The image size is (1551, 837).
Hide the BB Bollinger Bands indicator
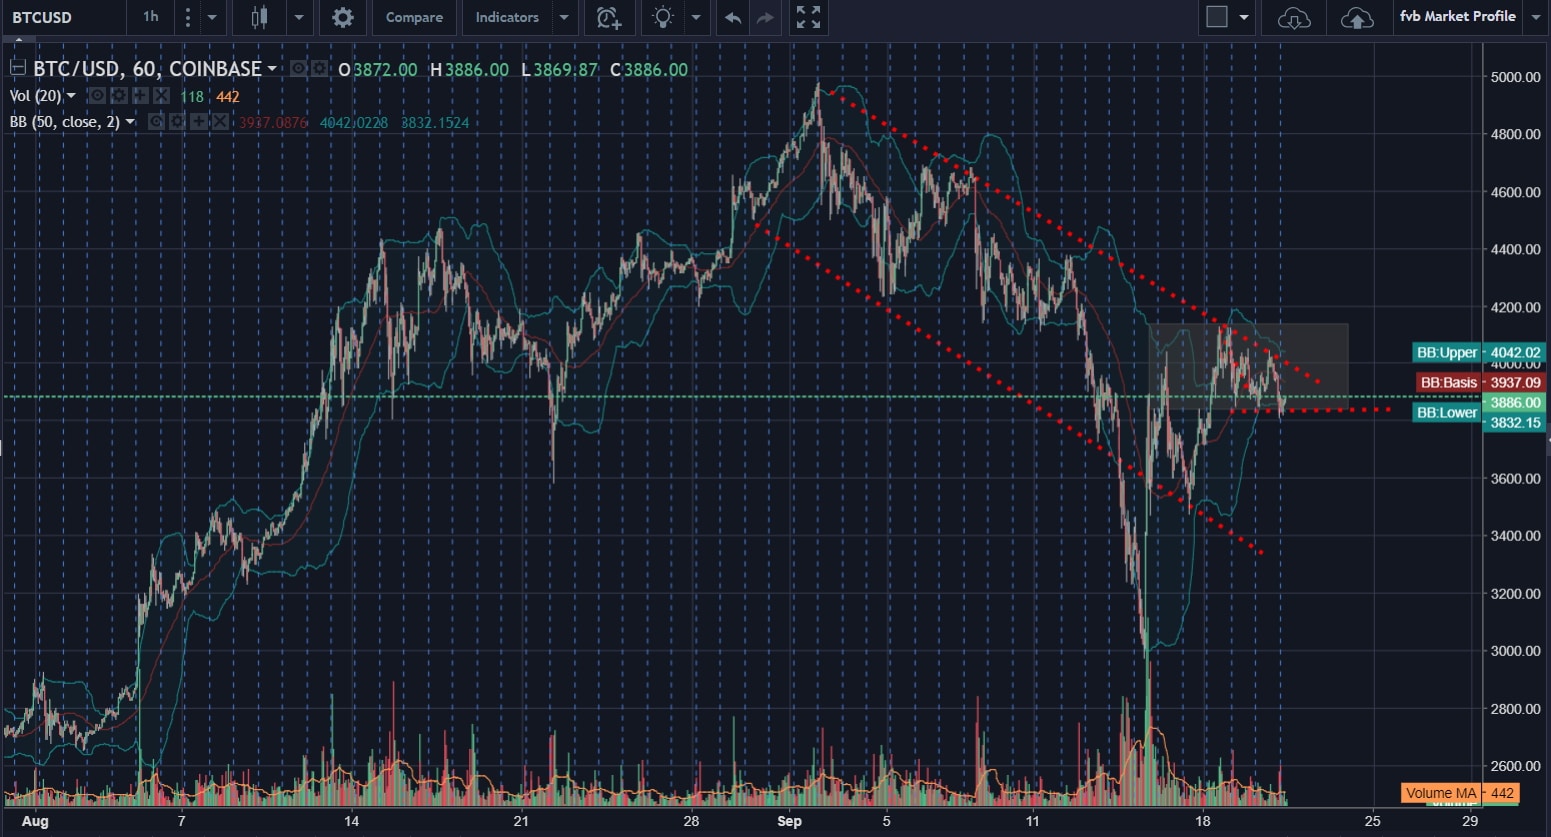click(x=156, y=122)
